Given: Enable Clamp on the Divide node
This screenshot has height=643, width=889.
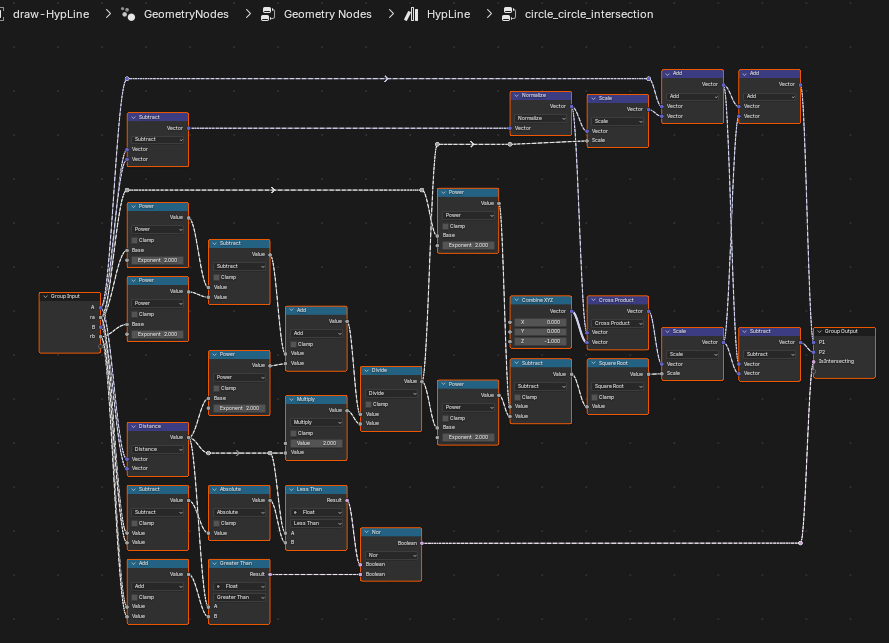Looking at the screenshot, I should click(x=369, y=404).
